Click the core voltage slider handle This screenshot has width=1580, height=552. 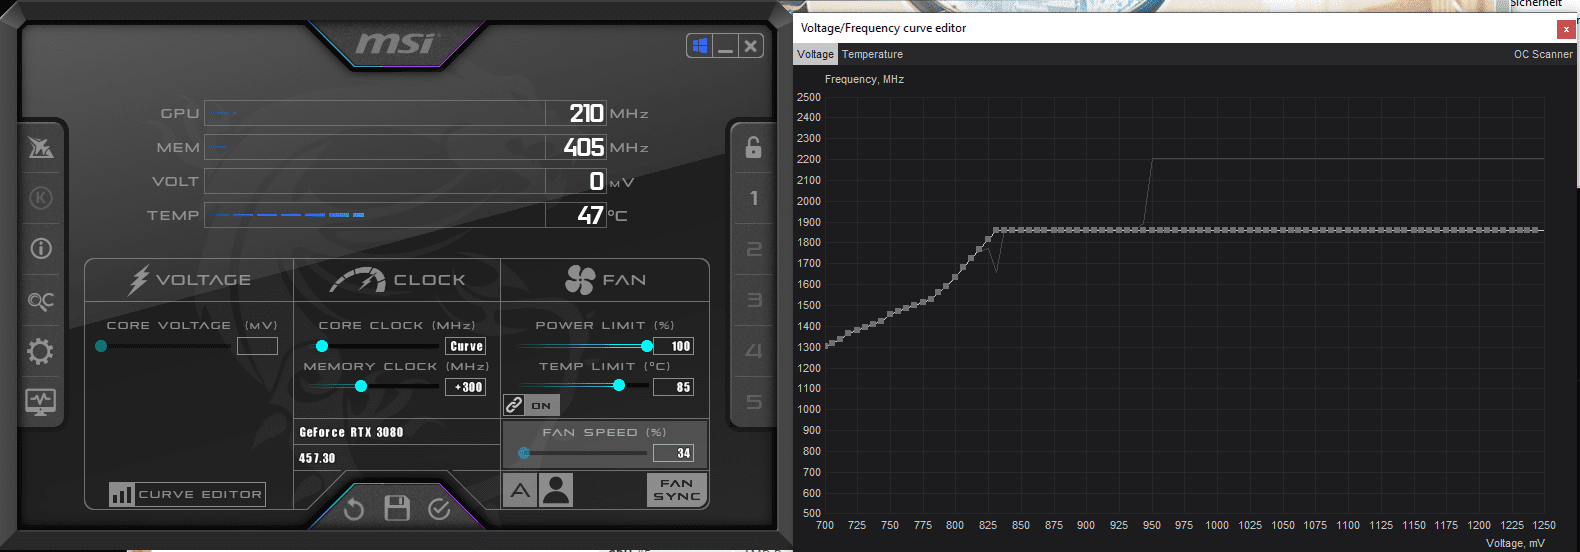click(101, 346)
